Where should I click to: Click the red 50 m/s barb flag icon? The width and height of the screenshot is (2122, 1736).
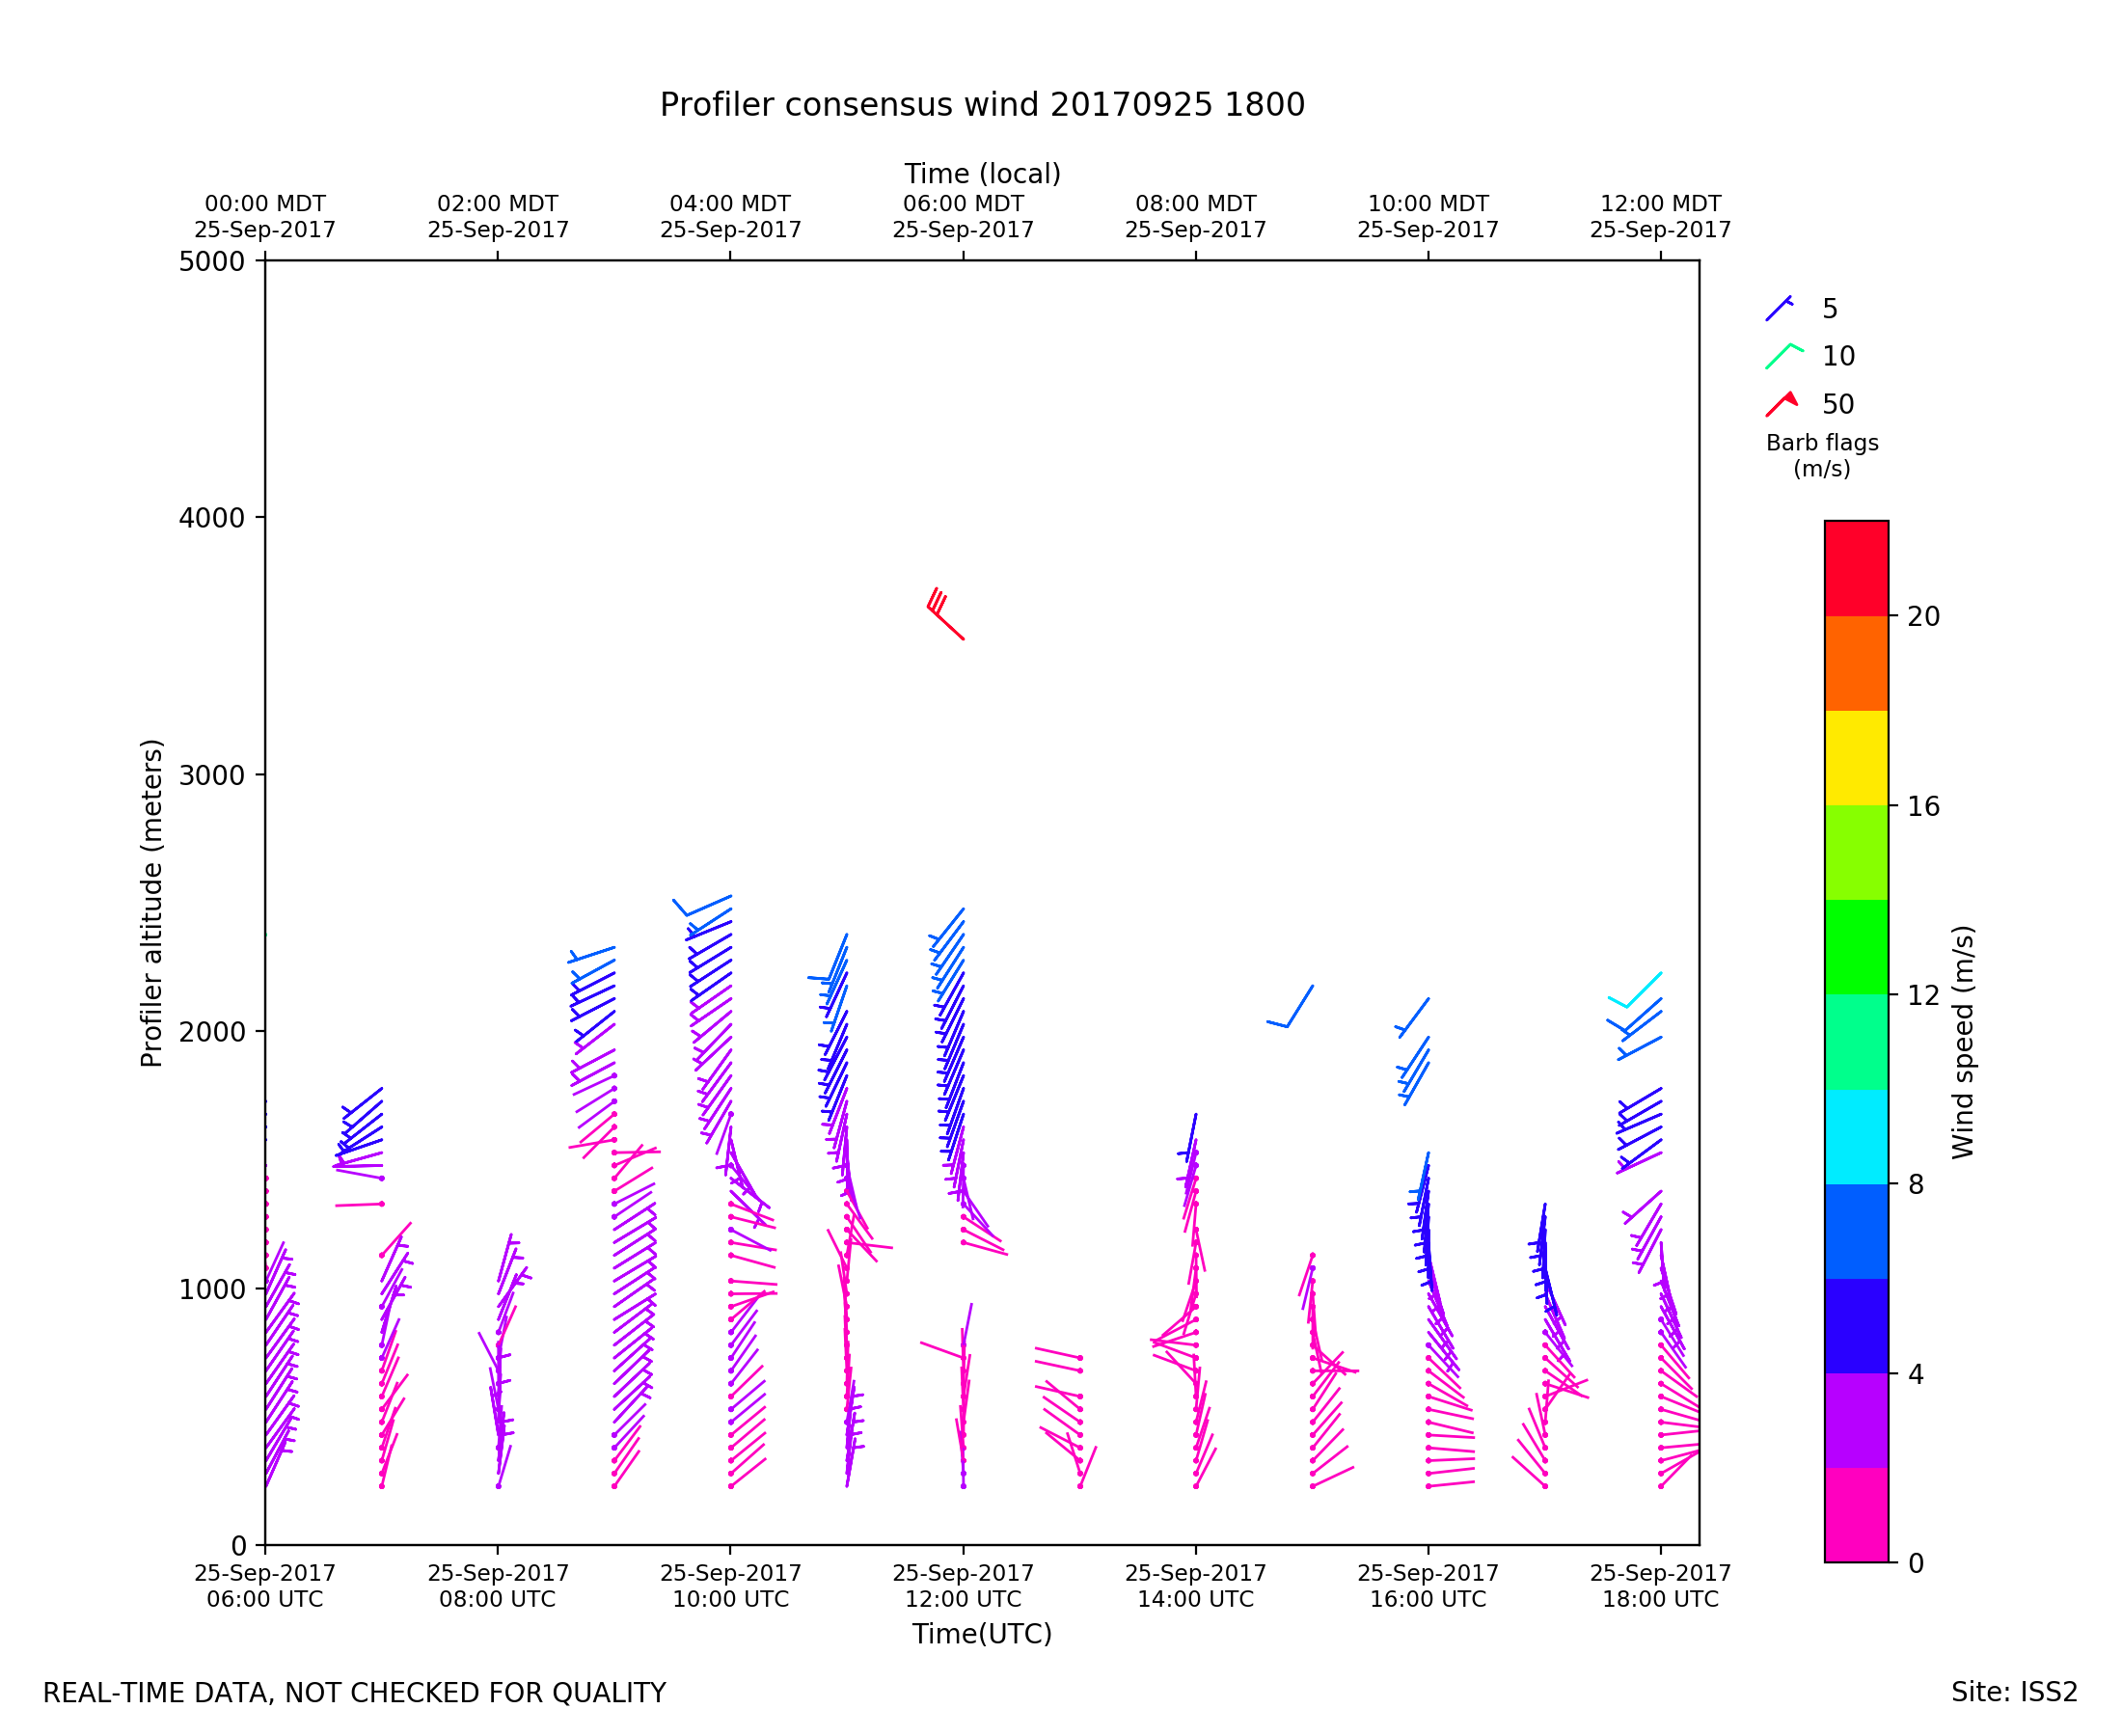[1781, 404]
